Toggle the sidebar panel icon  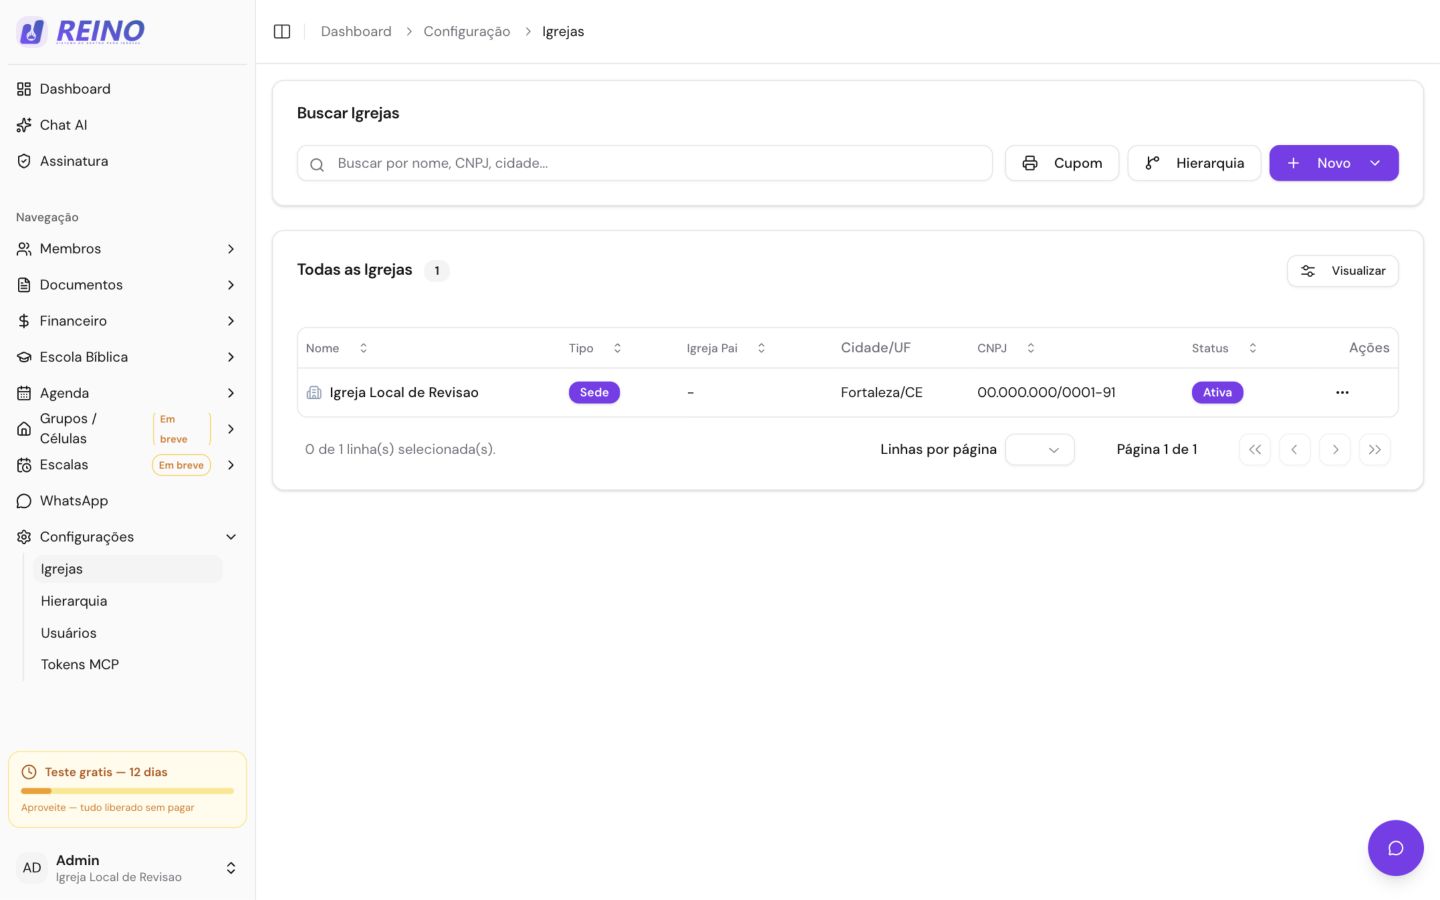tap(282, 32)
